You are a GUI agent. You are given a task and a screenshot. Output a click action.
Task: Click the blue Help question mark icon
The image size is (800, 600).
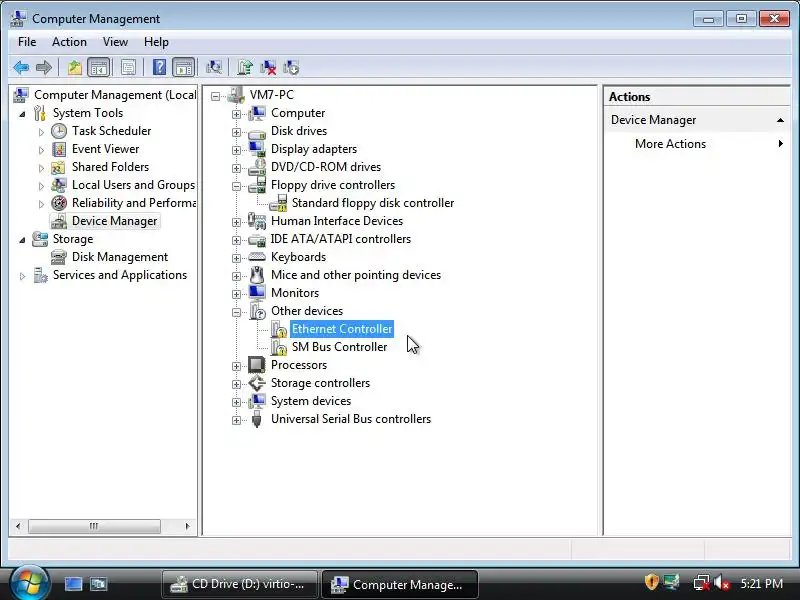click(x=159, y=67)
